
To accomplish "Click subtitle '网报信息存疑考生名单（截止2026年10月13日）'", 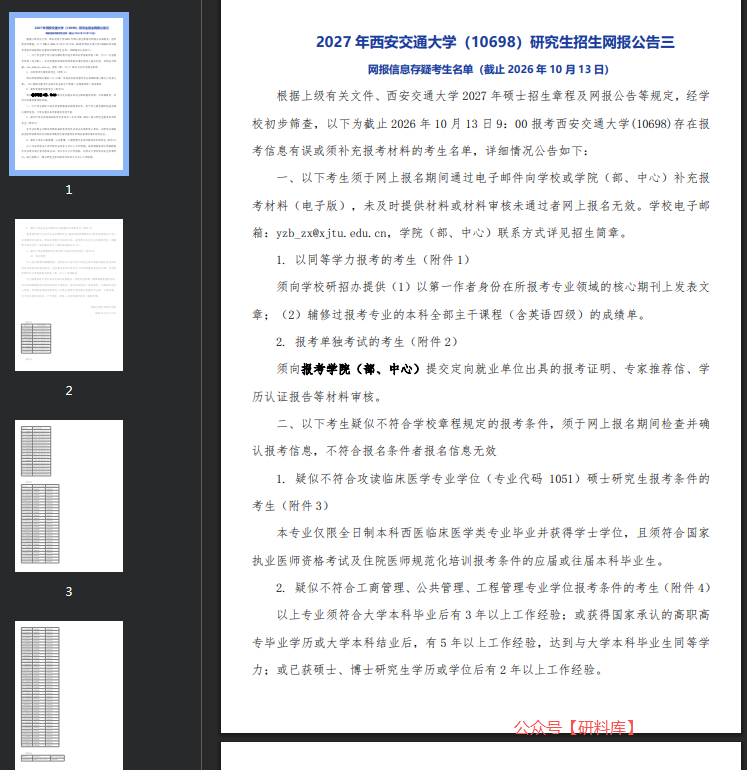I will click(x=488, y=69).
